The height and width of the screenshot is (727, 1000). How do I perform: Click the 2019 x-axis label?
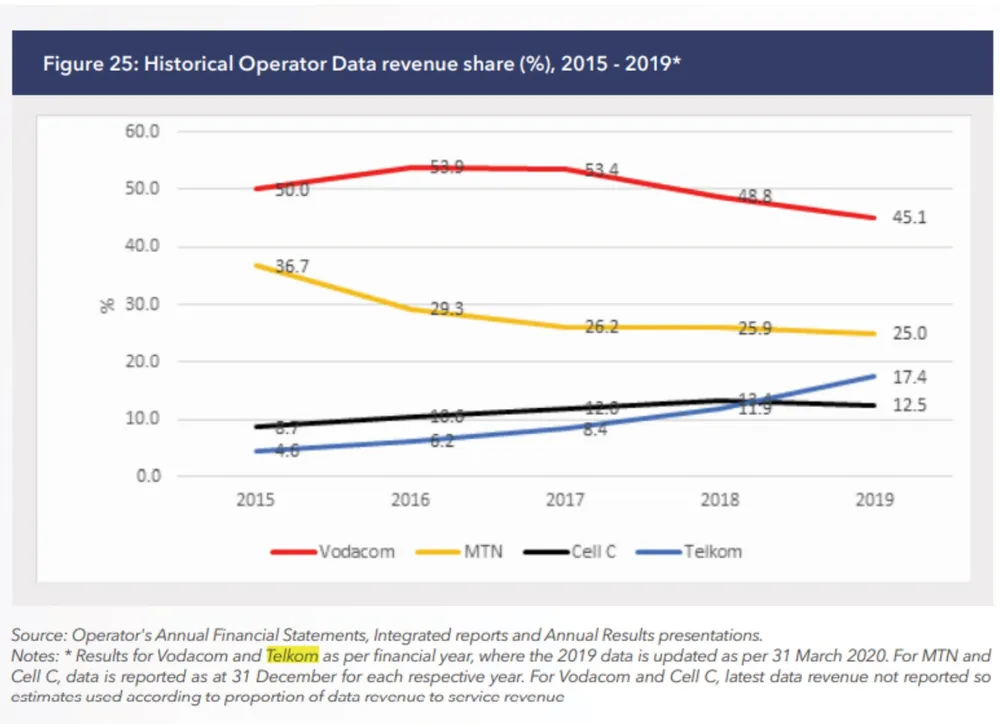pos(874,499)
